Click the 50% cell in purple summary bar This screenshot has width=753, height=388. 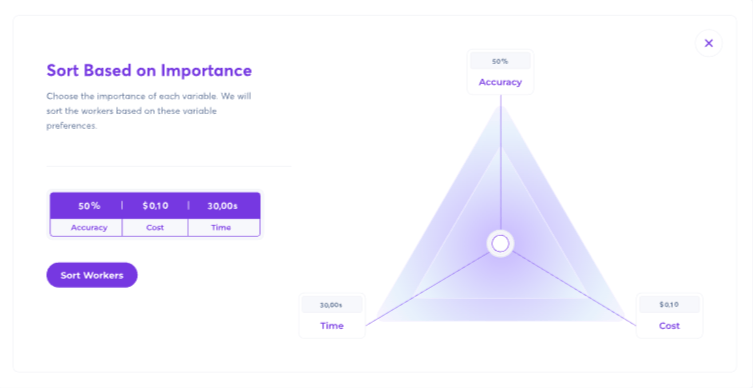[x=89, y=206]
